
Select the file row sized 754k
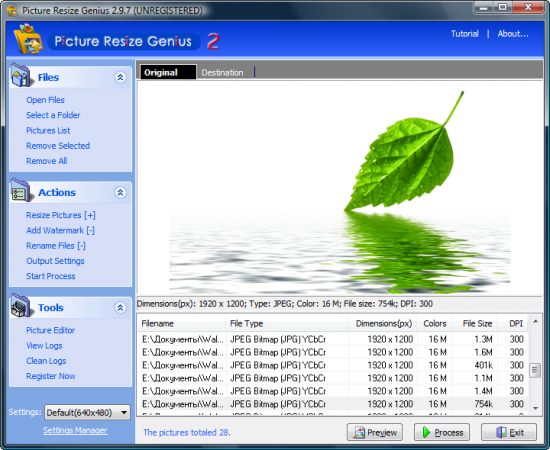pos(333,404)
